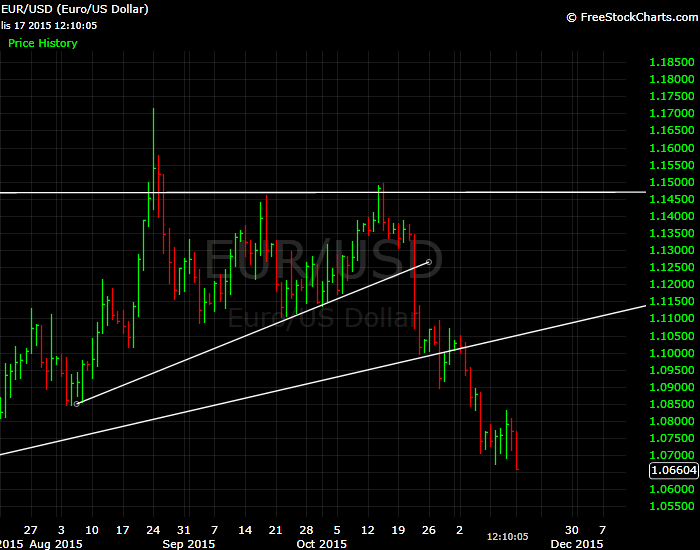Select price level 1.17000 on axis
The image size is (700, 550).
click(672, 113)
